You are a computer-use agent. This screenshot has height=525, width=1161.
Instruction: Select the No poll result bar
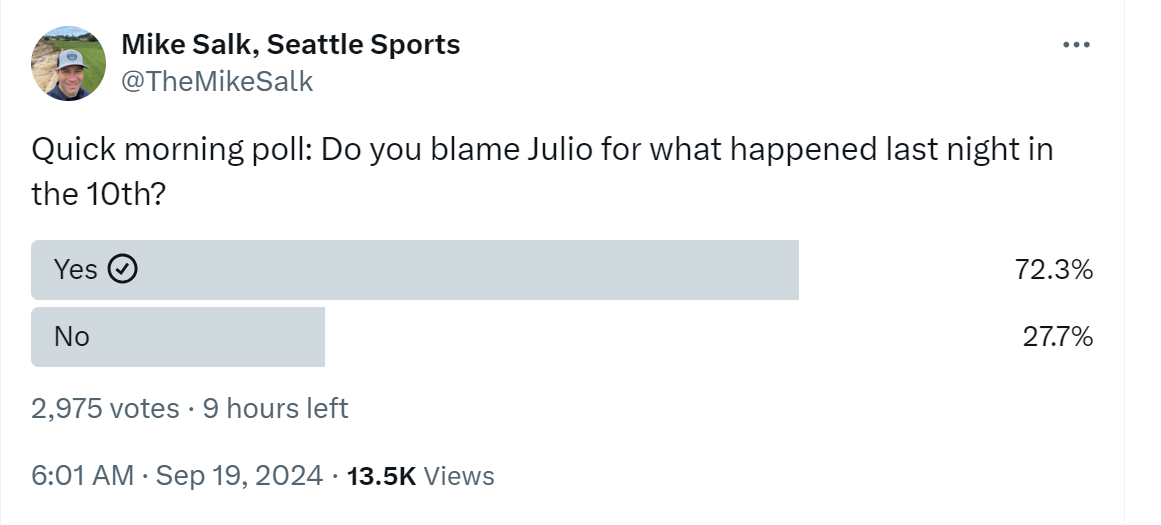178,337
